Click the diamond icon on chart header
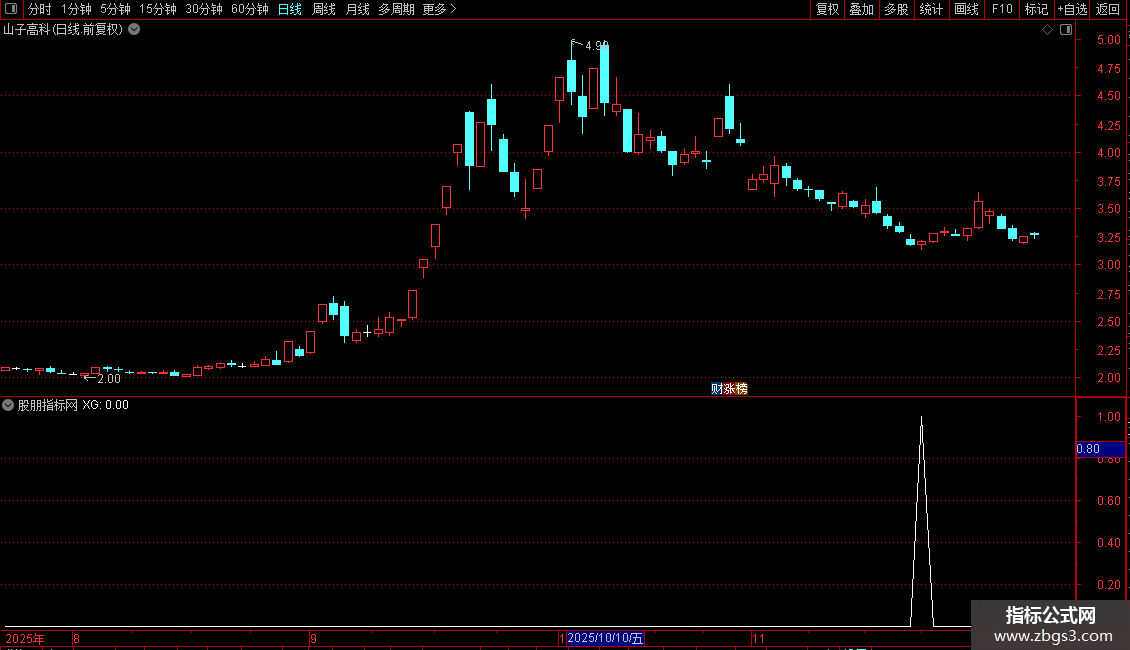The height and width of the screenshot is (650, 1130). click(x=1048, y=30)
